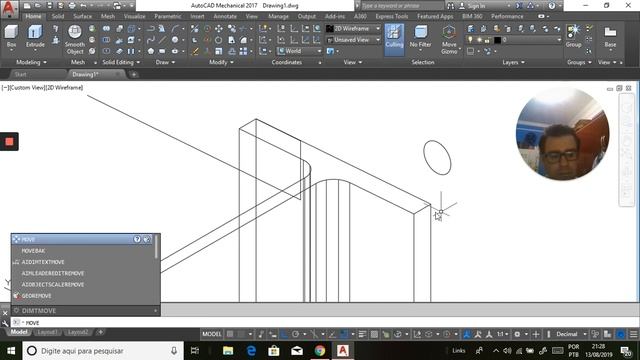Toggle Ortho mode in the status bar
Screen dimensions: 640x360
tap(284, 334)
